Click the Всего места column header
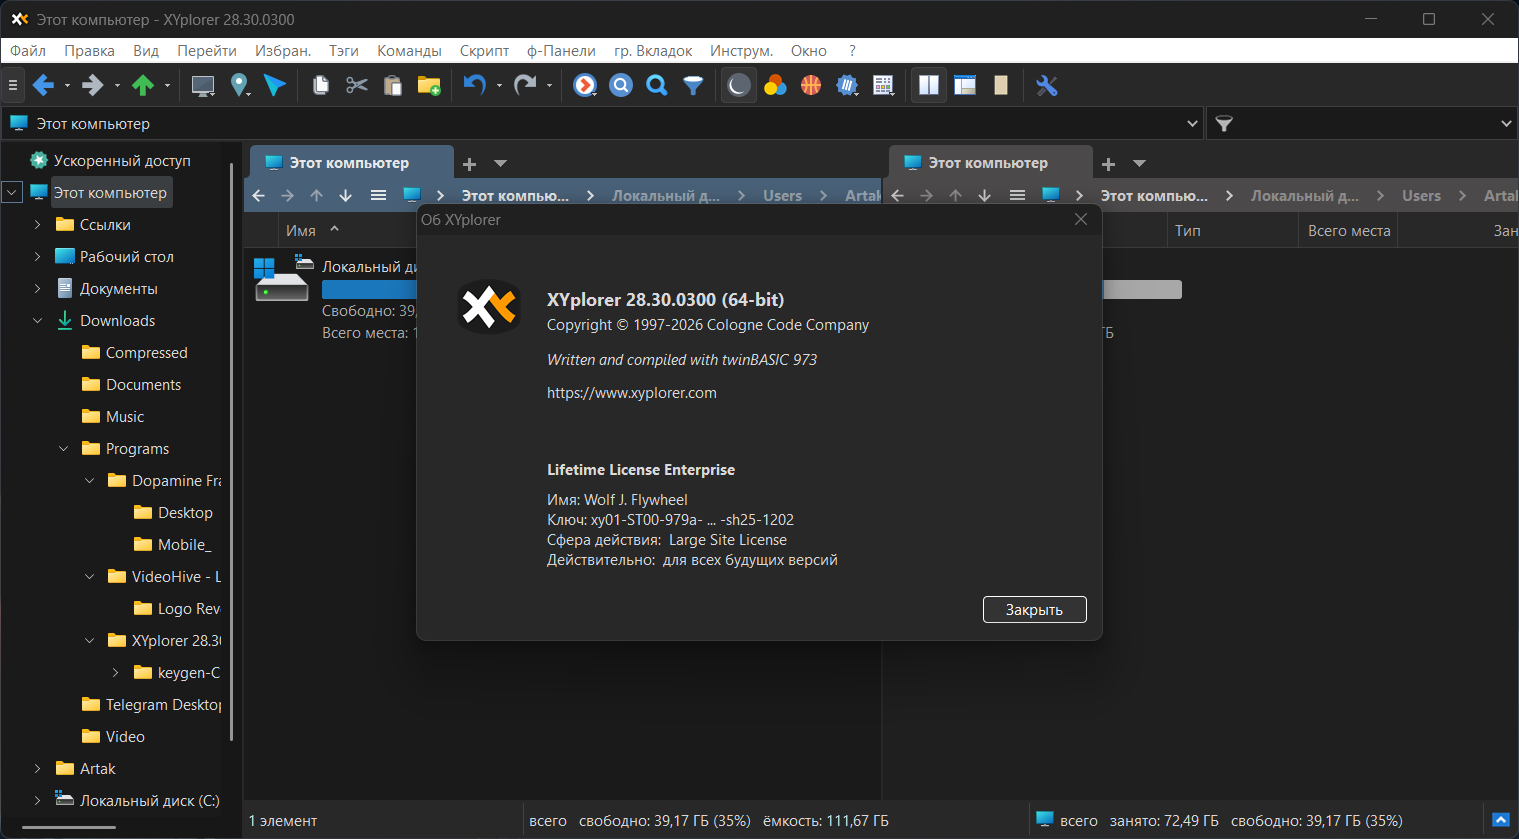The height and width of the screenshot is (839, 1519). pyautogui.click(x=1349, y=231)
